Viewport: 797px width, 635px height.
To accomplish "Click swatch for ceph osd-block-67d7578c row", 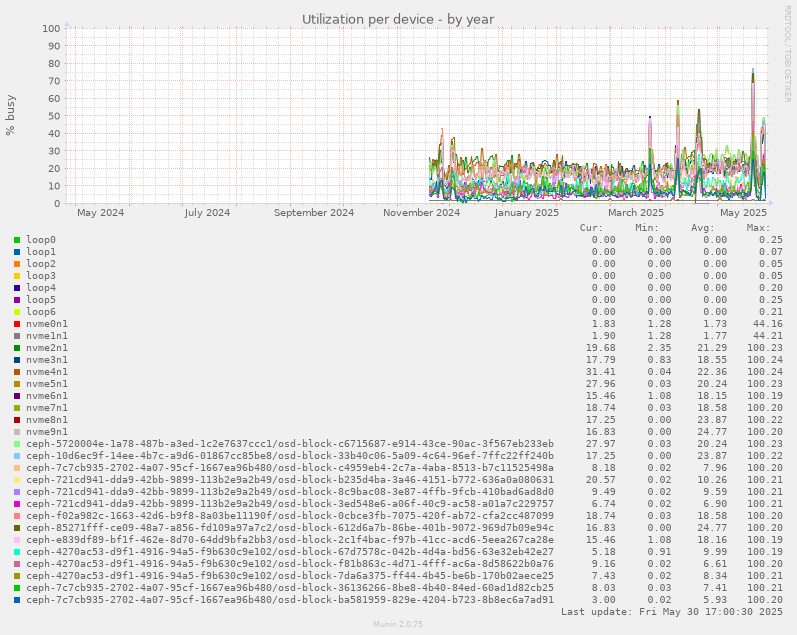I will [x=17, y=552].
